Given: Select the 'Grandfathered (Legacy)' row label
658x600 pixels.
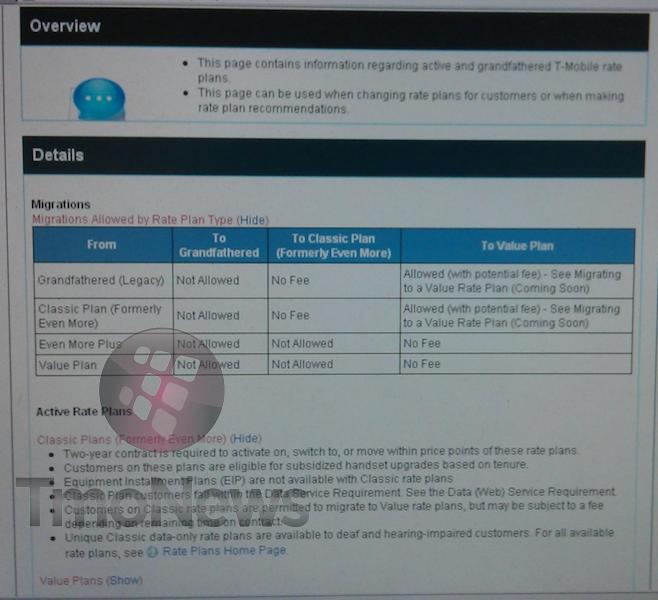Looking at the screenshot, I should [x=101, y=280].
